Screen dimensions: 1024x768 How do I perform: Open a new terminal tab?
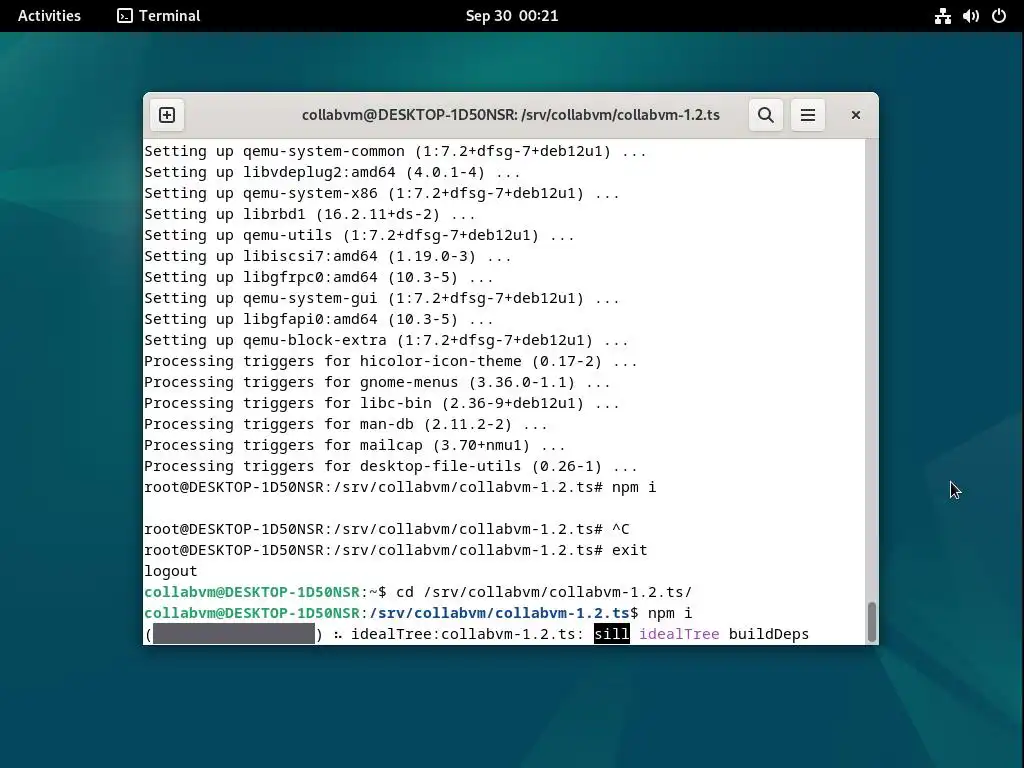coord(167,115)
